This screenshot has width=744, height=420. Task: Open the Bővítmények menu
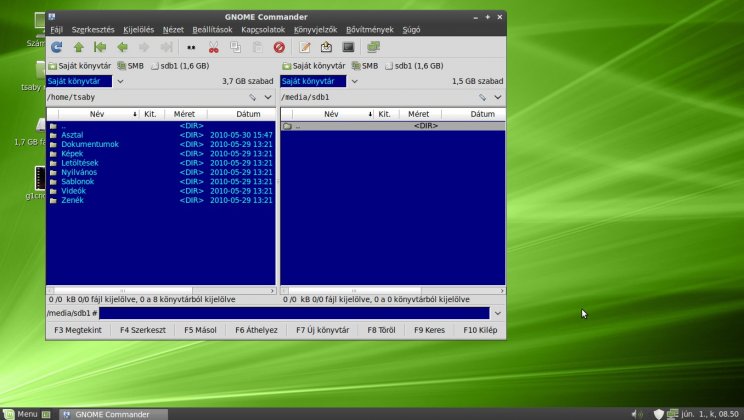(370, 29)
